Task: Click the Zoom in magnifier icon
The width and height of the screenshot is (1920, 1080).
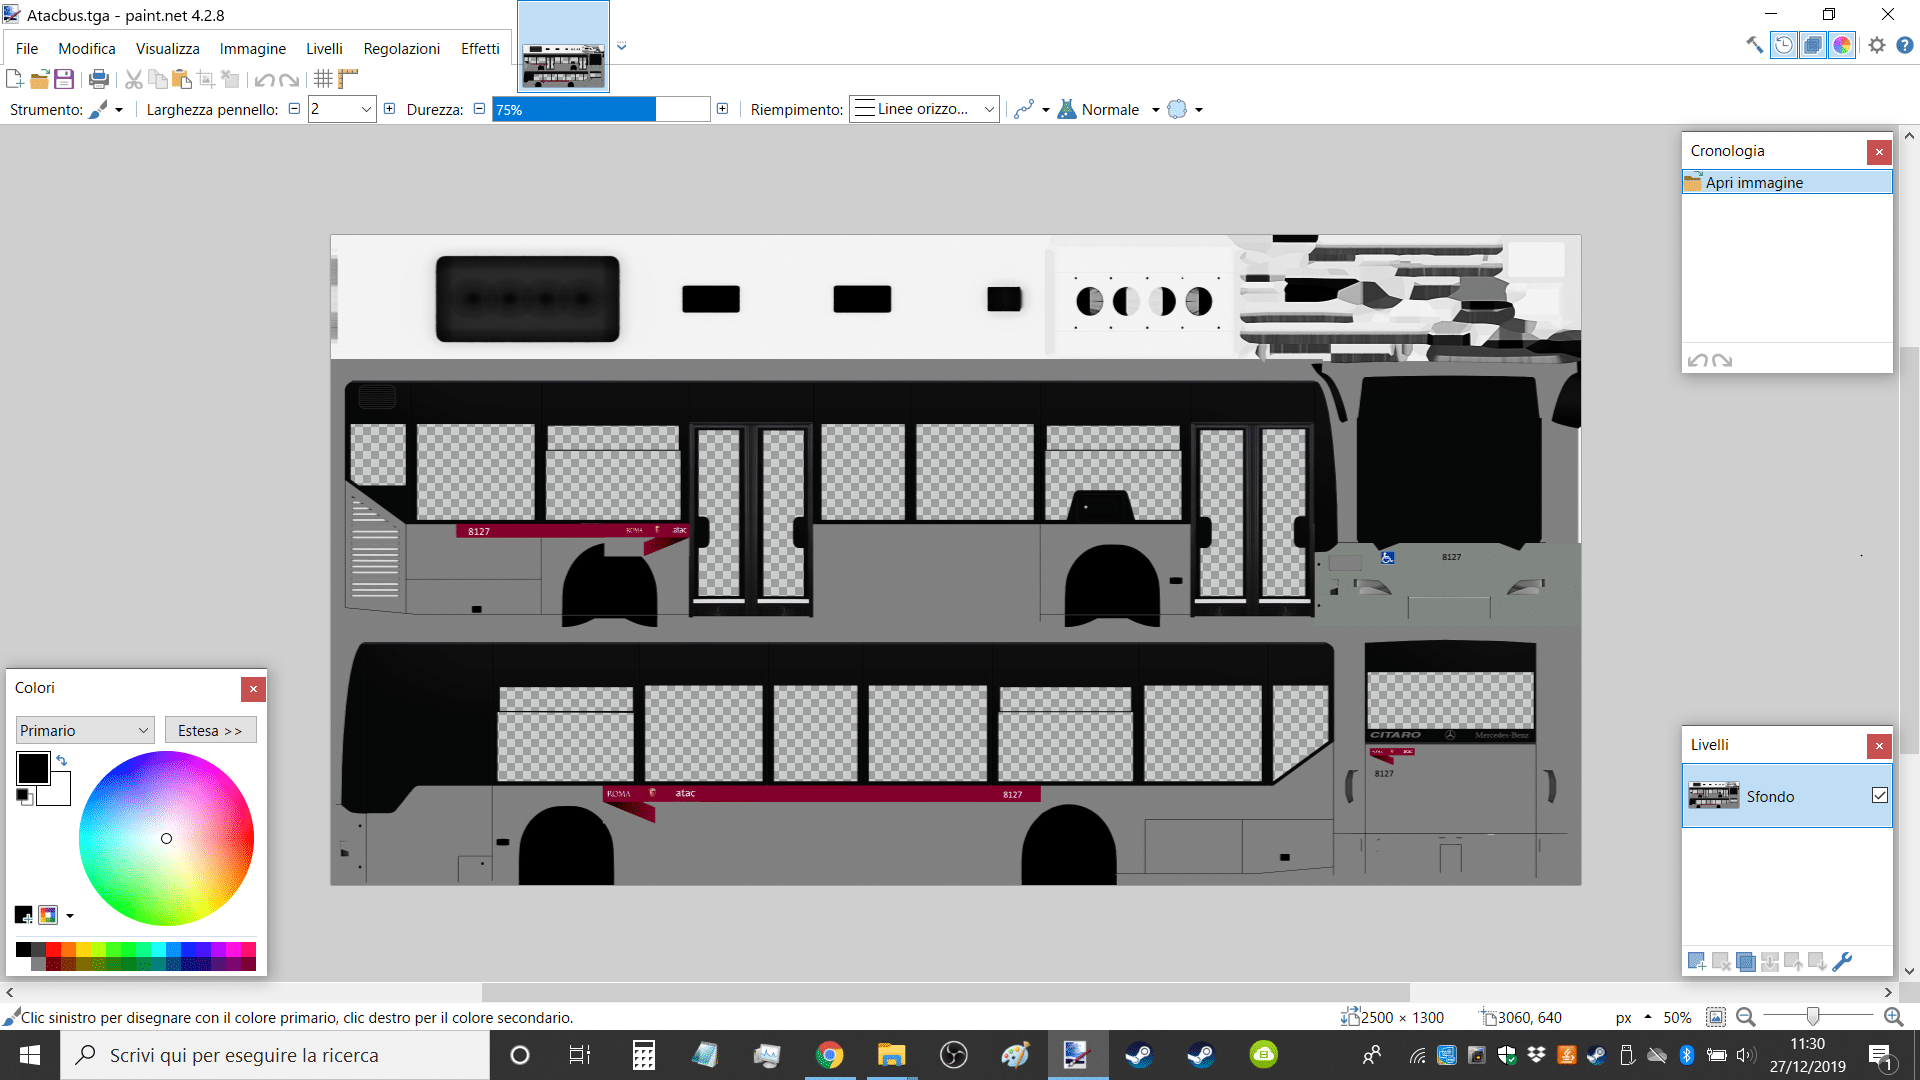Action: click(x=1893, y=1017)
